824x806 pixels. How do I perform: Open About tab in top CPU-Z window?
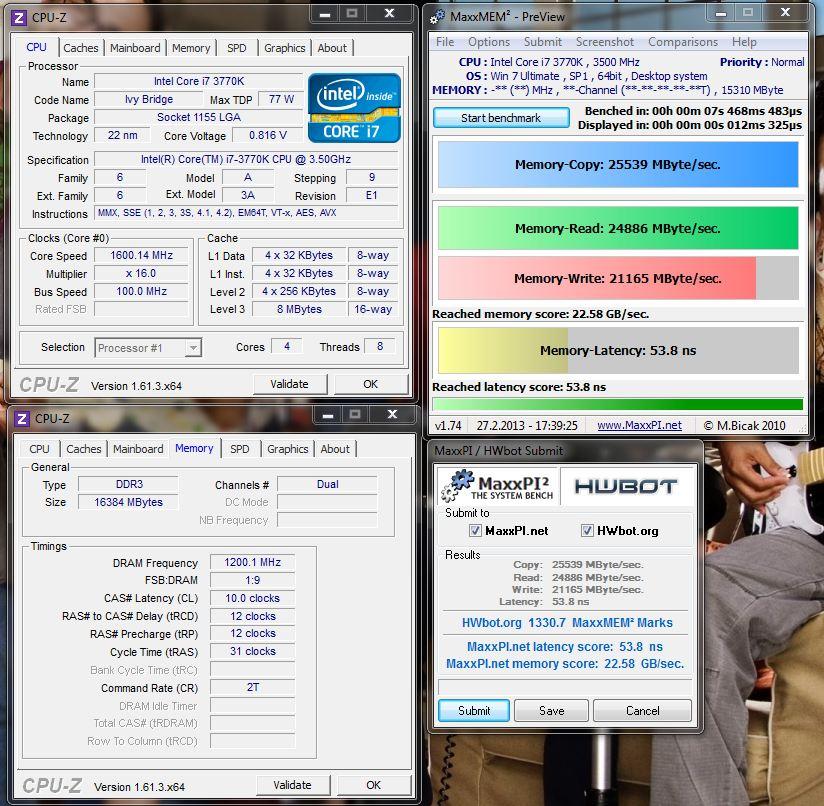tap(332, 48)
